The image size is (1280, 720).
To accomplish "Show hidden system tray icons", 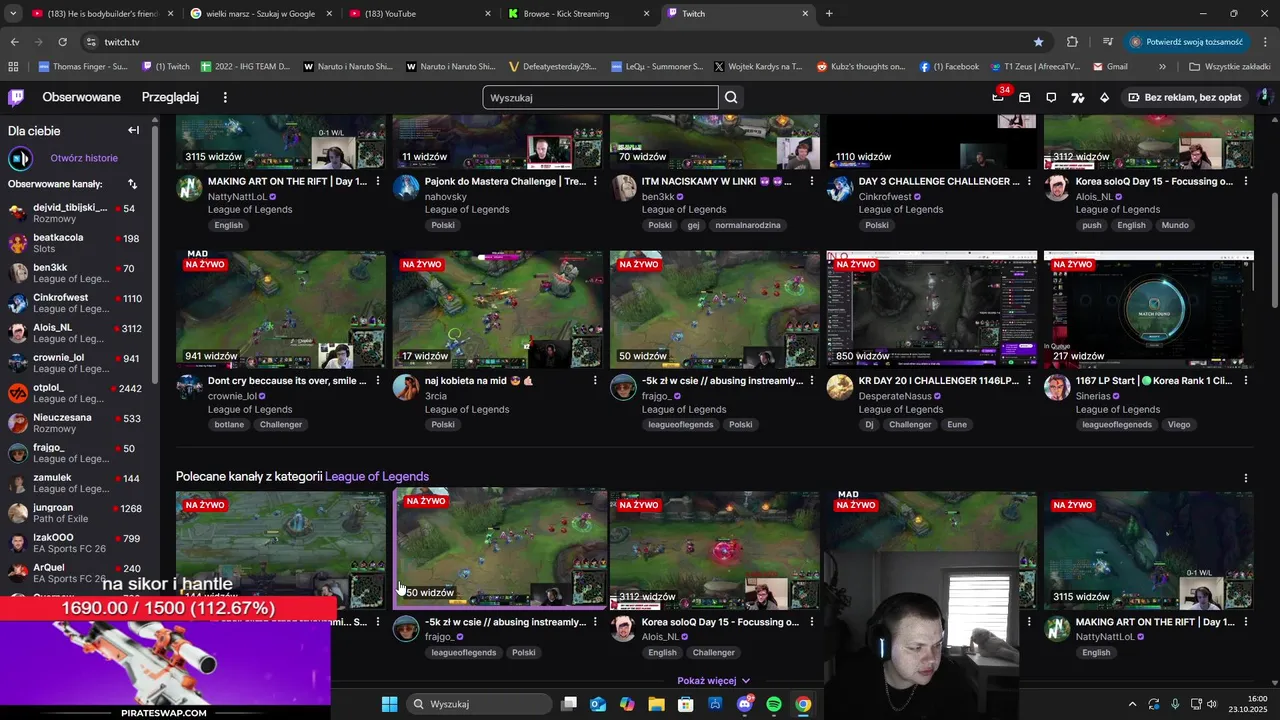I will [x=1132, y=704].
